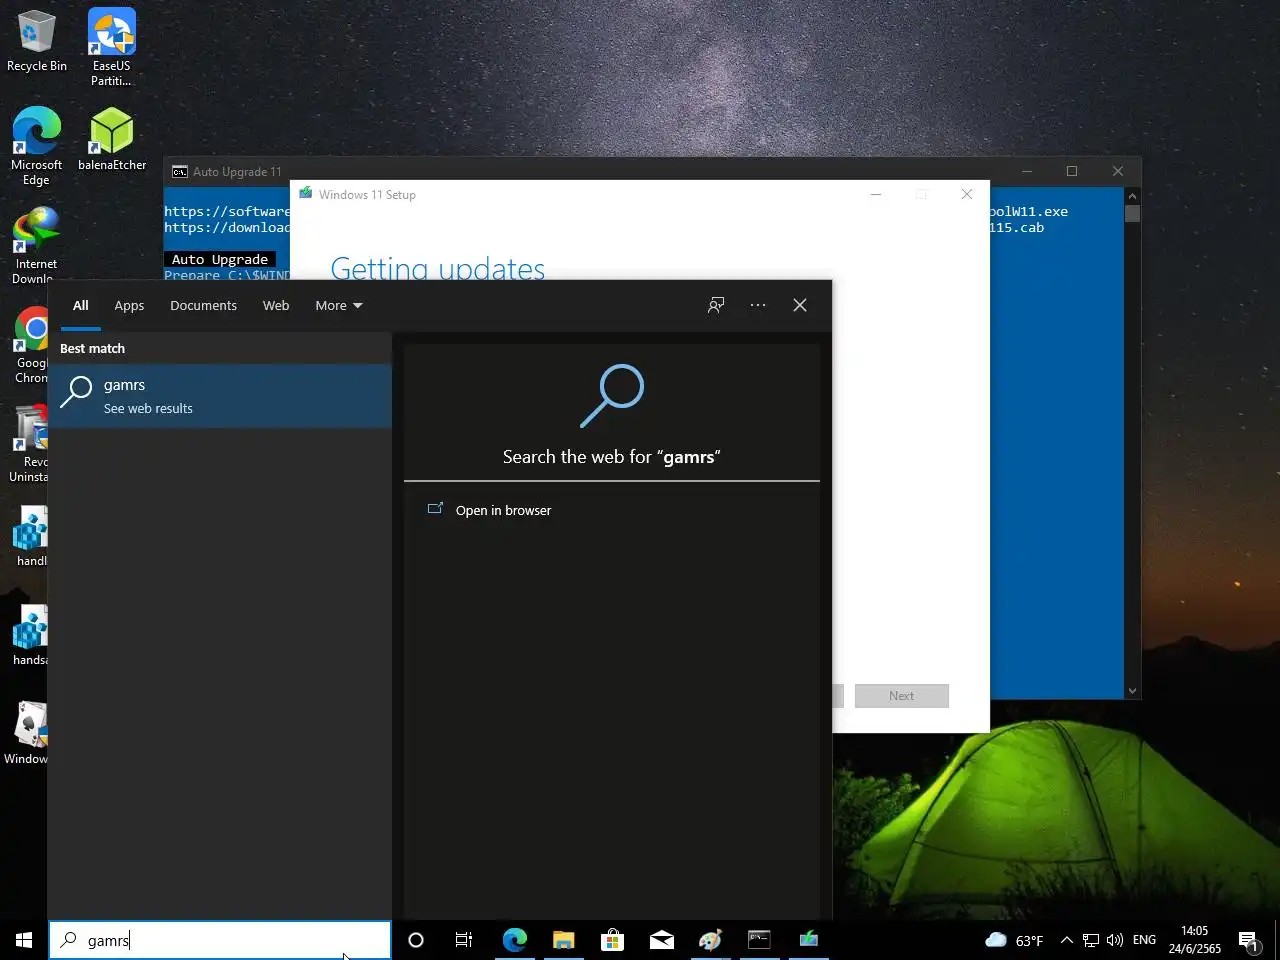Open the clock and date flyout
The height and width of the screenshot is (960, 1280).
click(x=1194, y=940)
